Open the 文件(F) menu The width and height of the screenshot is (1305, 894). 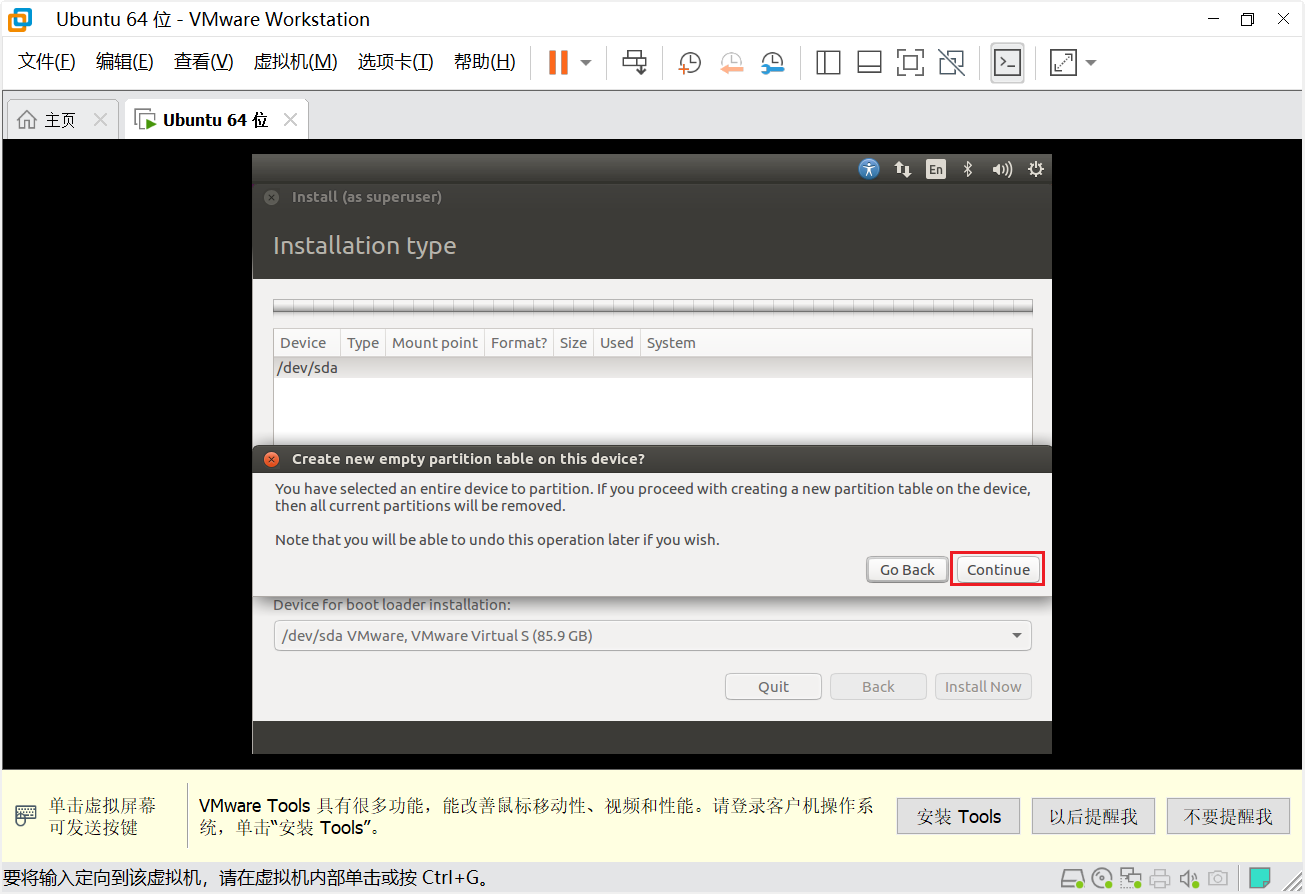(x=47, y=62)
